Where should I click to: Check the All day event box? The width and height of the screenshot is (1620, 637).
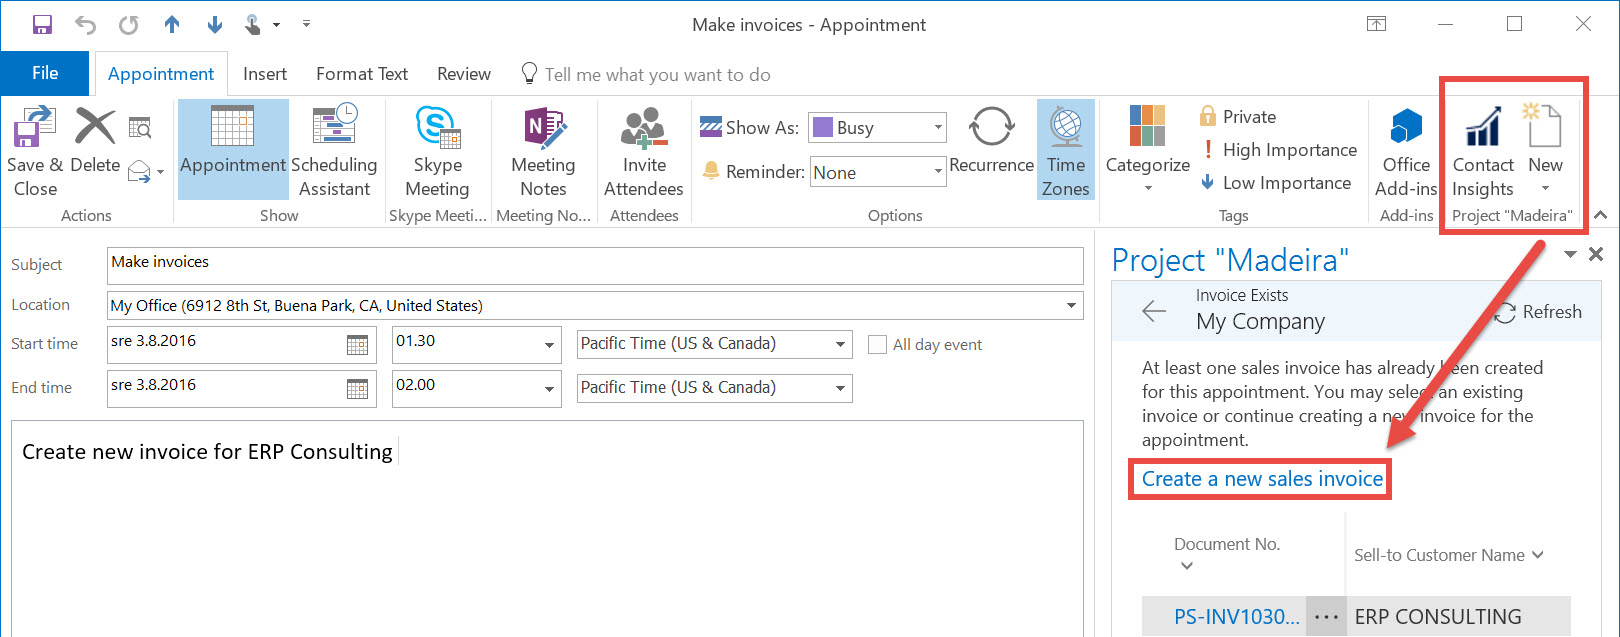click(x=878, y=345)
